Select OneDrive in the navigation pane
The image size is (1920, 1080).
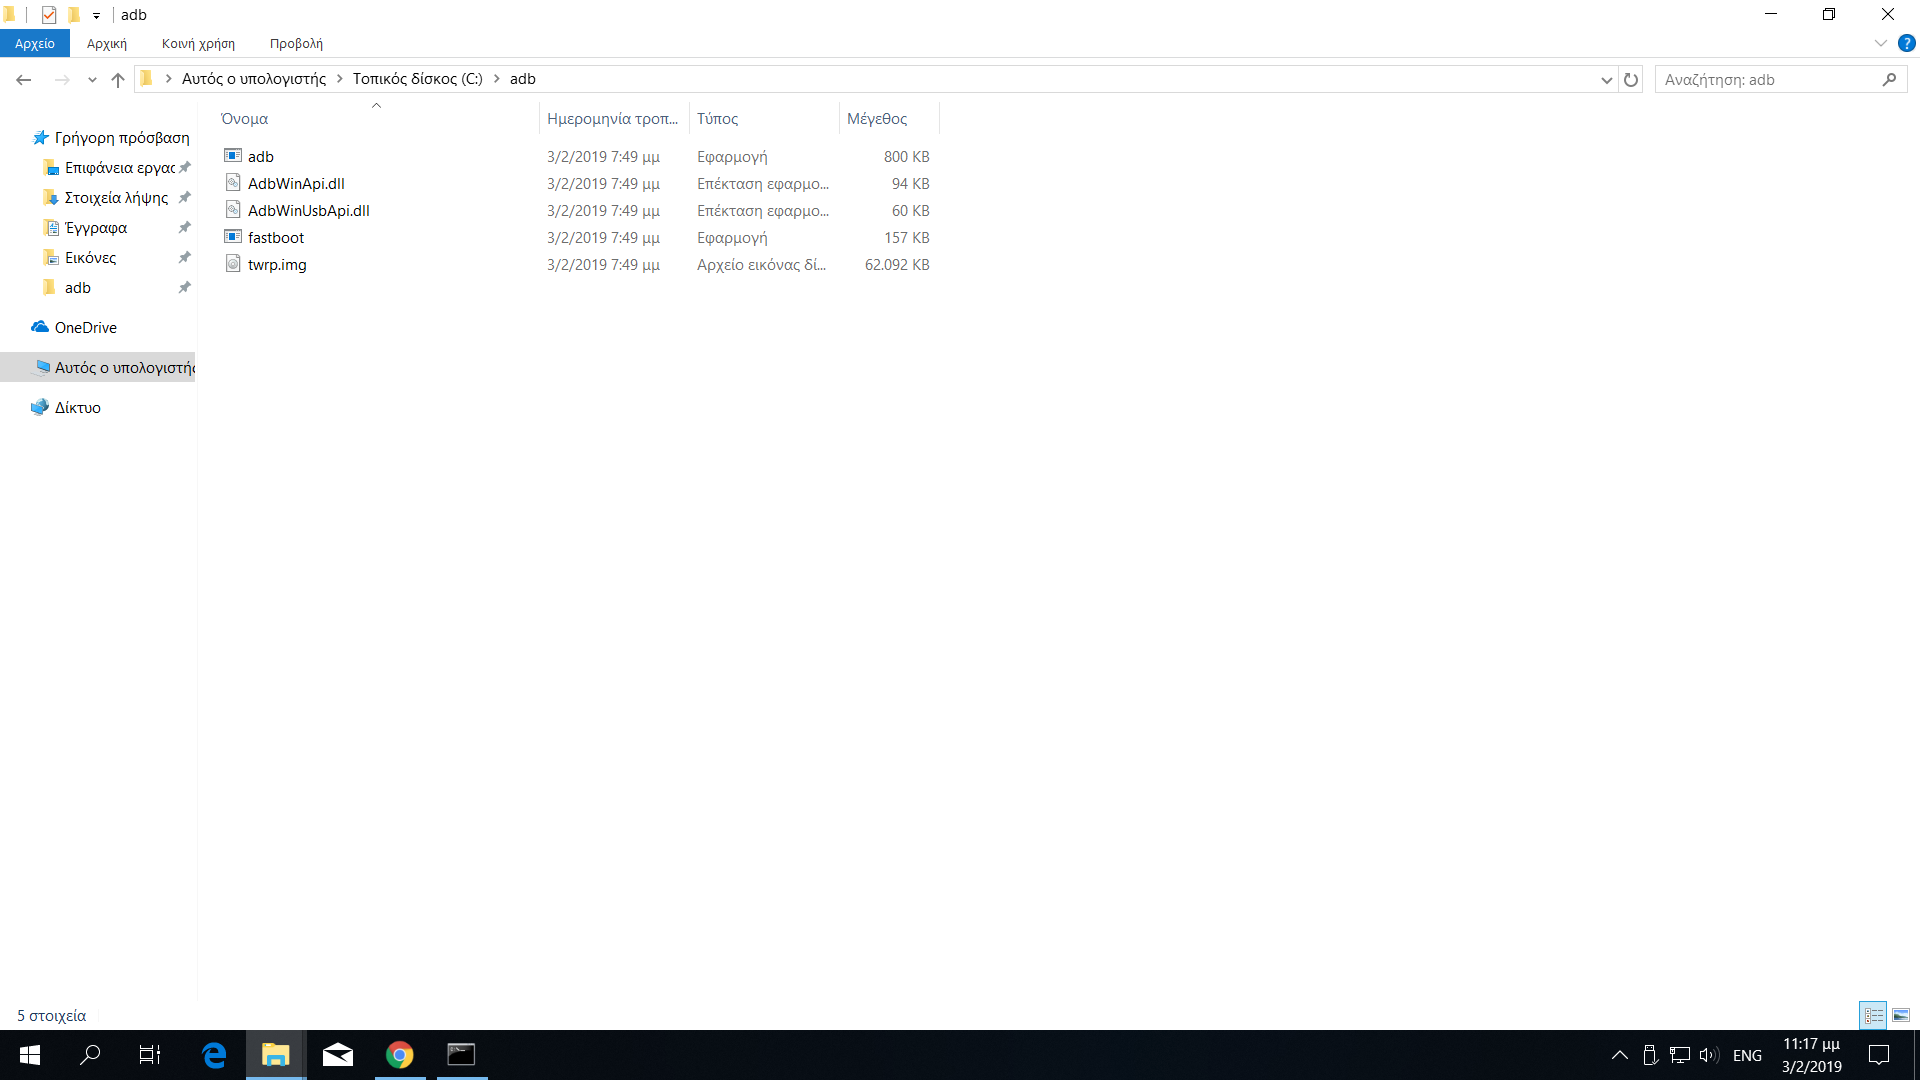(x=85, y=328)
